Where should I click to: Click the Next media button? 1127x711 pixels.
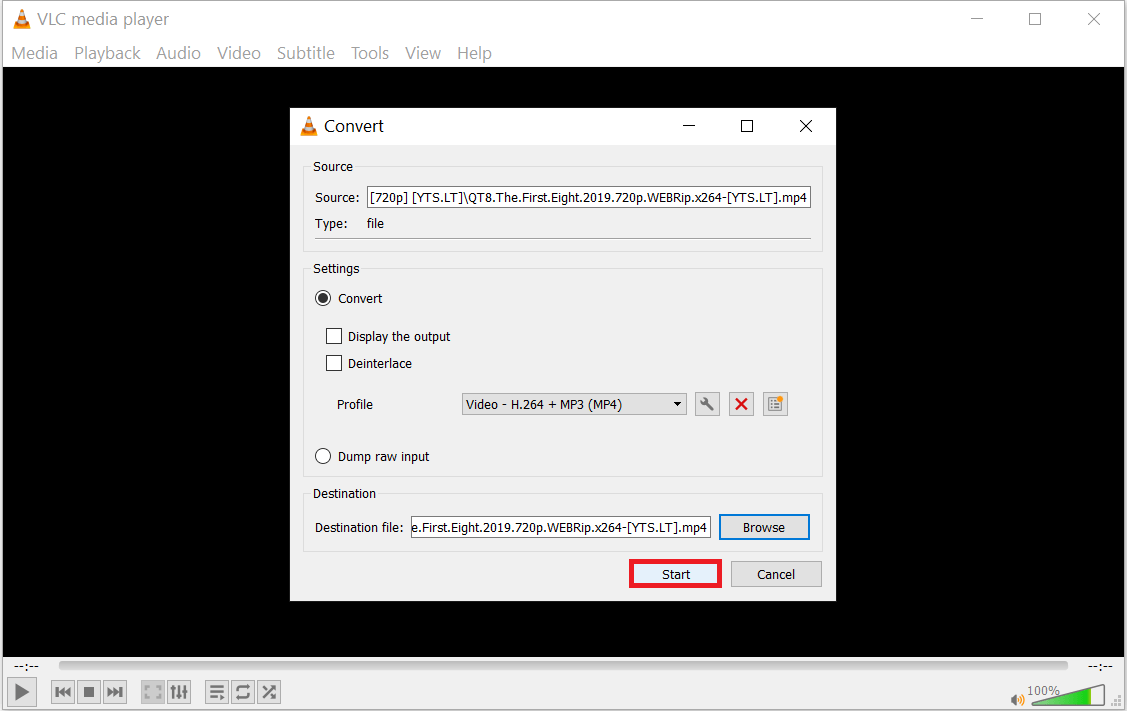pos(115,692)
